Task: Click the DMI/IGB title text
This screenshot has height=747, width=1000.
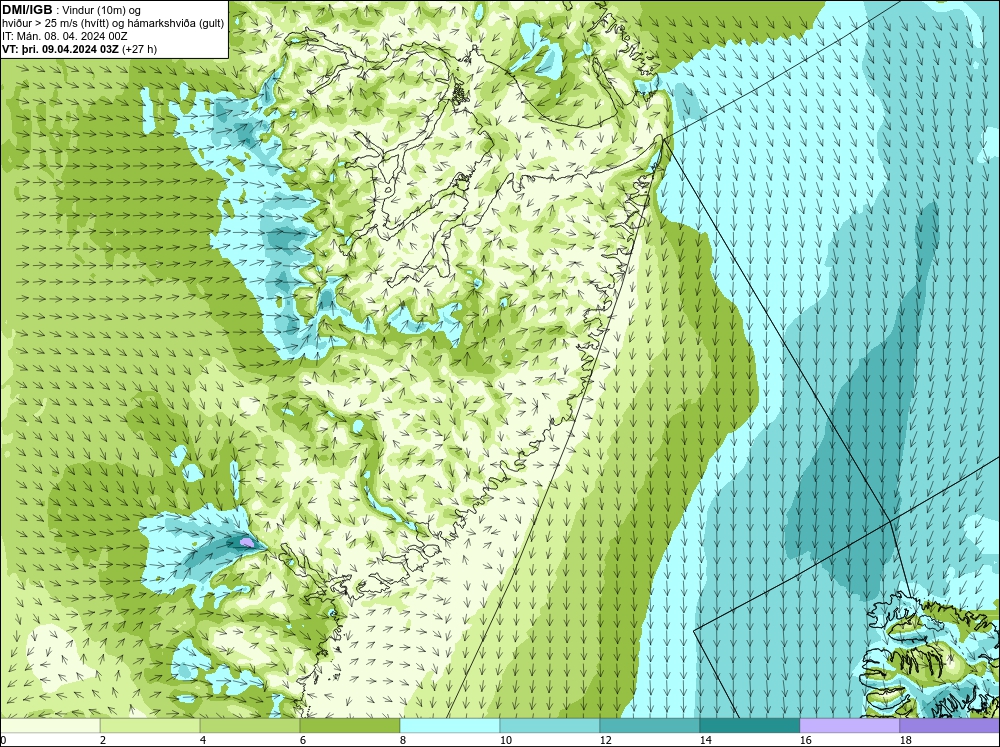Action: tap(27, 10)
